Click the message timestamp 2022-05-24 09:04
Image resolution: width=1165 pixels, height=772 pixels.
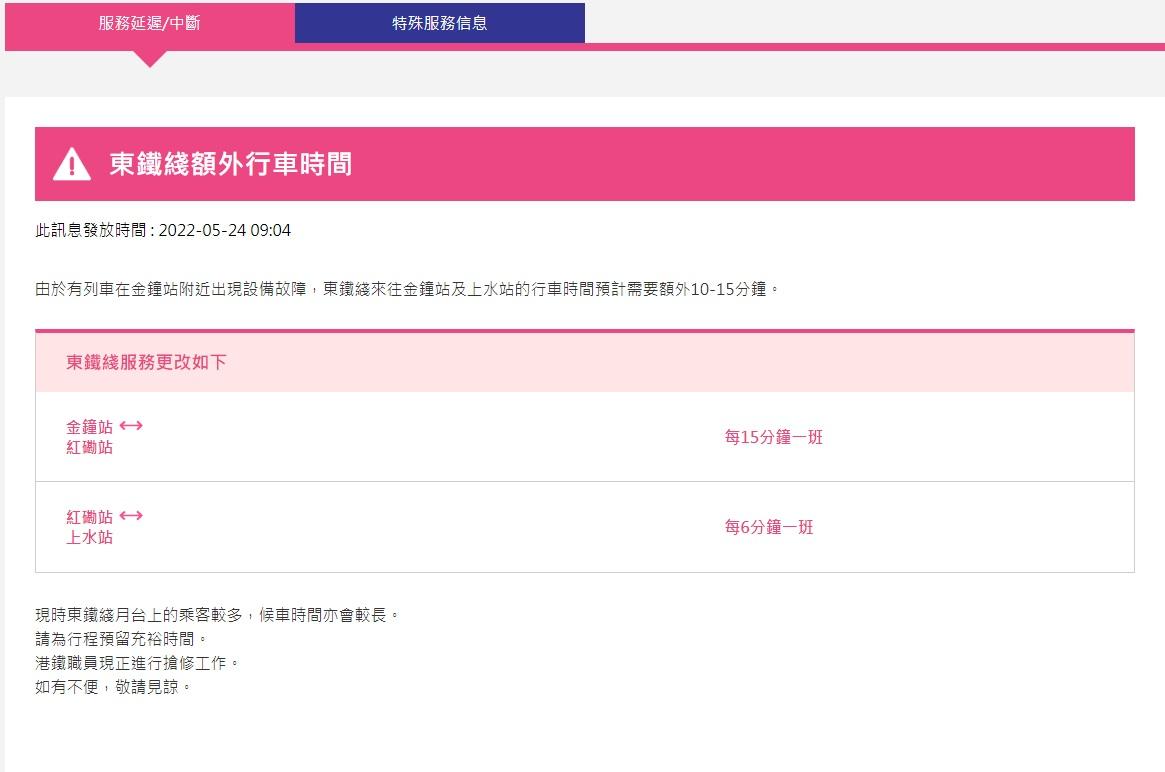pyautogui.click(x=224, y=231)
